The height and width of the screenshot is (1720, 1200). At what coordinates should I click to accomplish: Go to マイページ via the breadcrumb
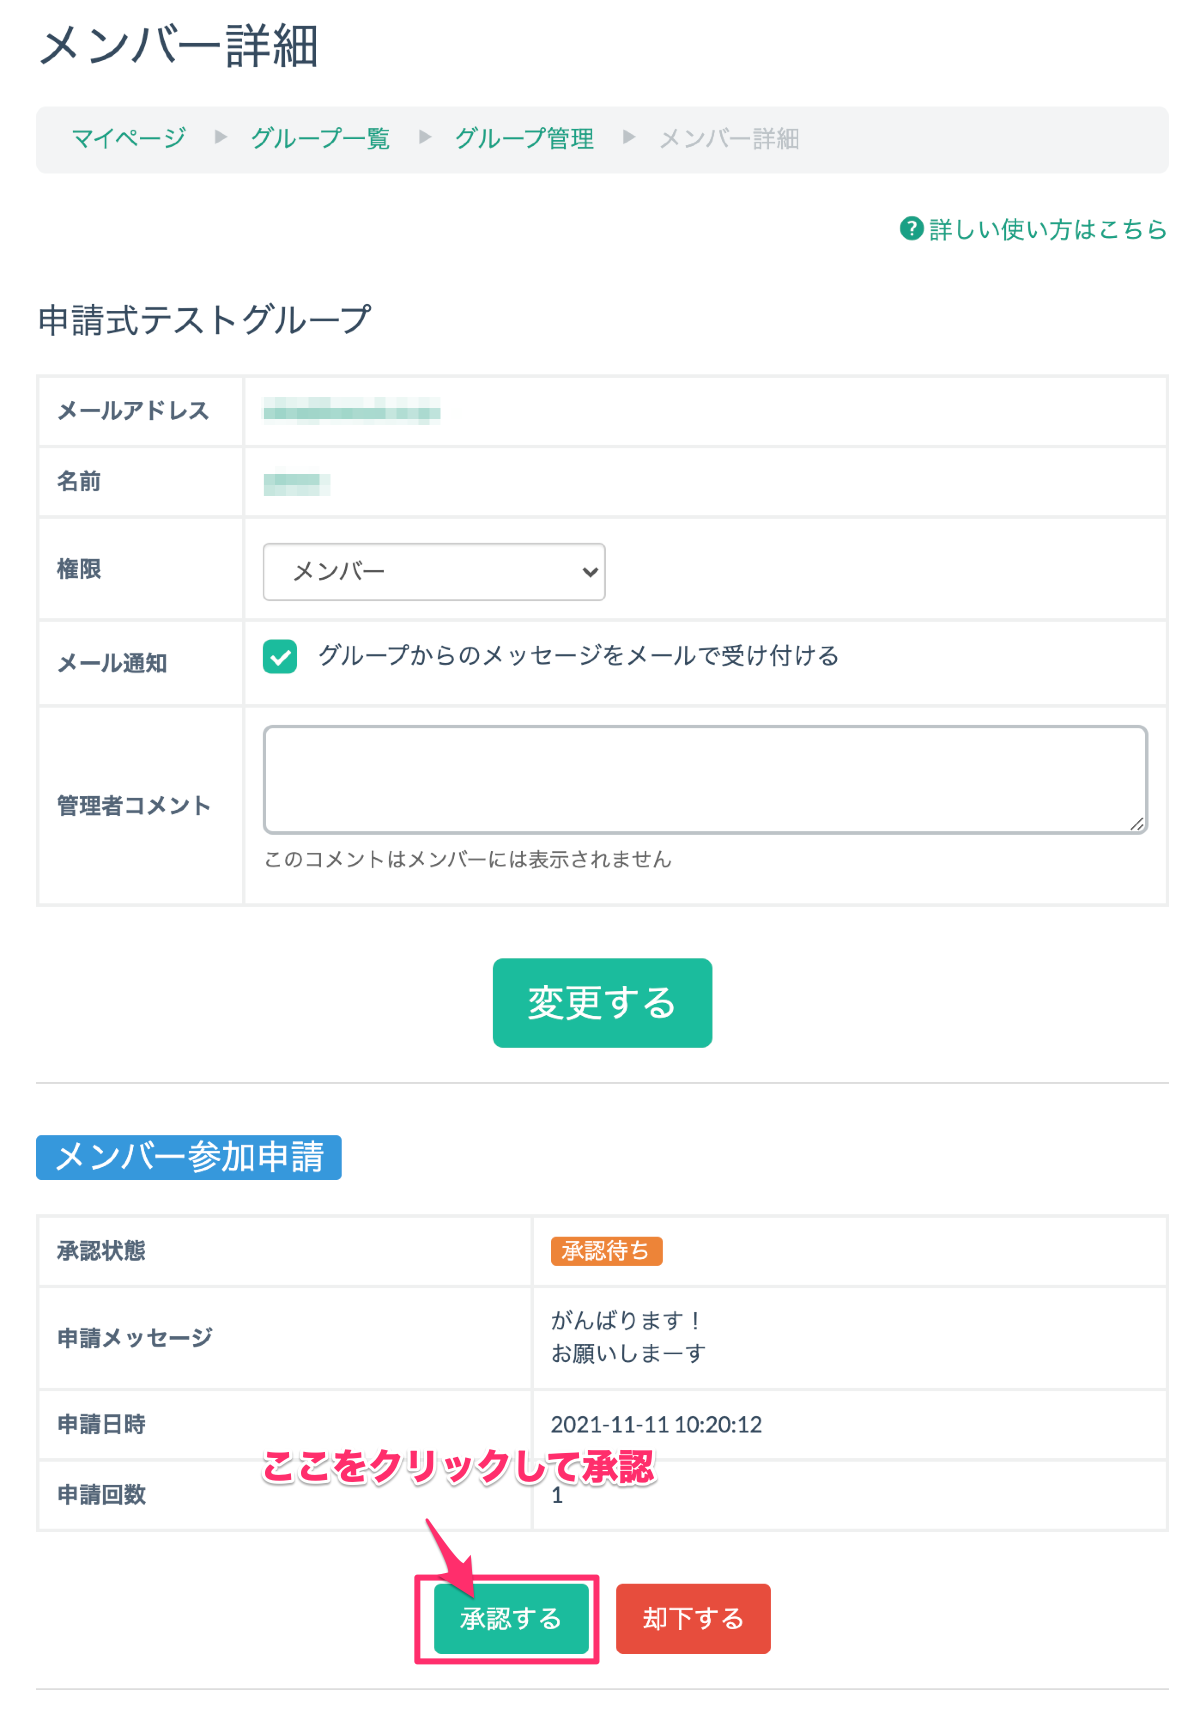pyautogui.click(x=129, y=138)
